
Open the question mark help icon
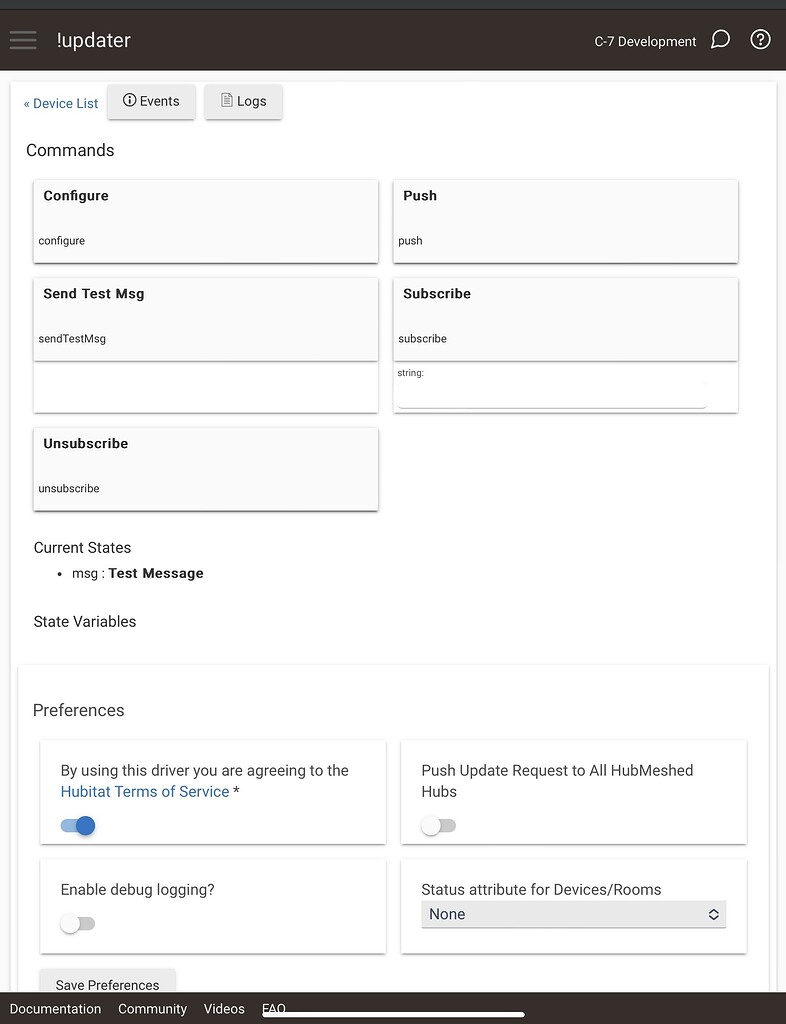760,39
